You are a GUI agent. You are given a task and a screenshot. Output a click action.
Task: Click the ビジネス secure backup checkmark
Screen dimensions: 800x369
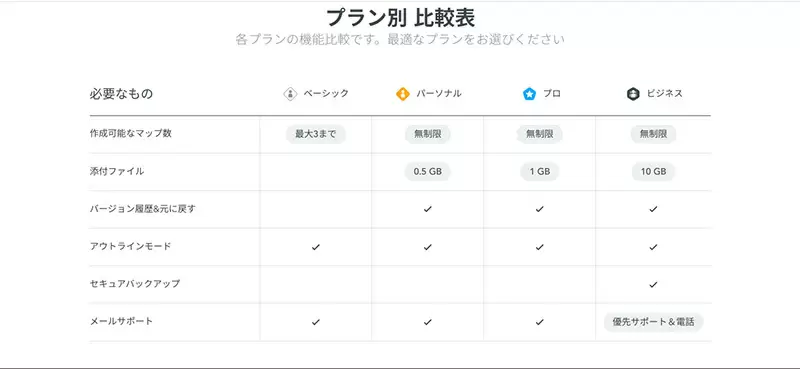pos(653,285)
